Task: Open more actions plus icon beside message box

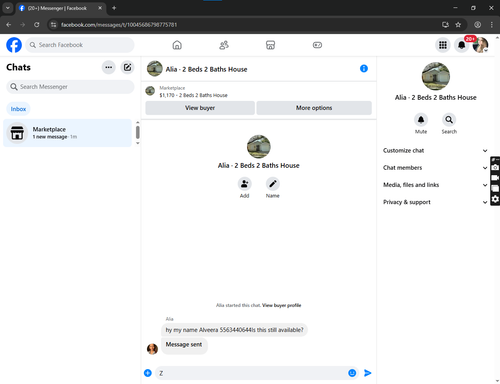Action: [x=148, y=373]
